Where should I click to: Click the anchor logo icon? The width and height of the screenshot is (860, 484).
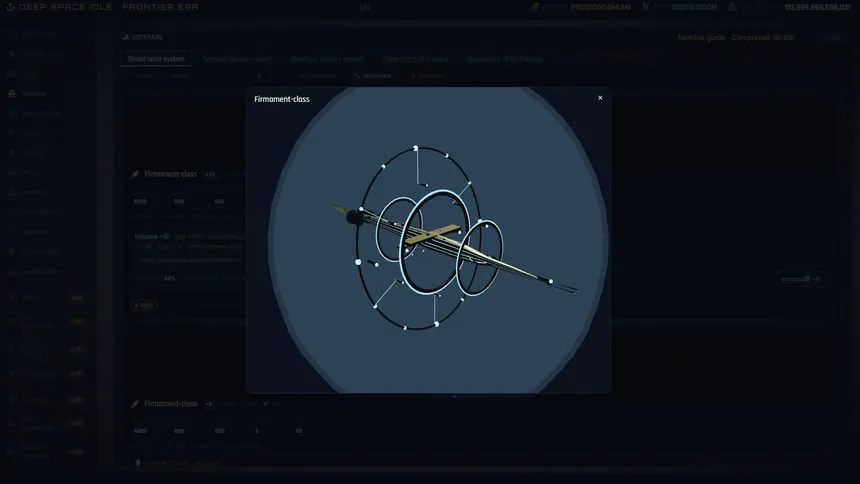click(10, 7)
